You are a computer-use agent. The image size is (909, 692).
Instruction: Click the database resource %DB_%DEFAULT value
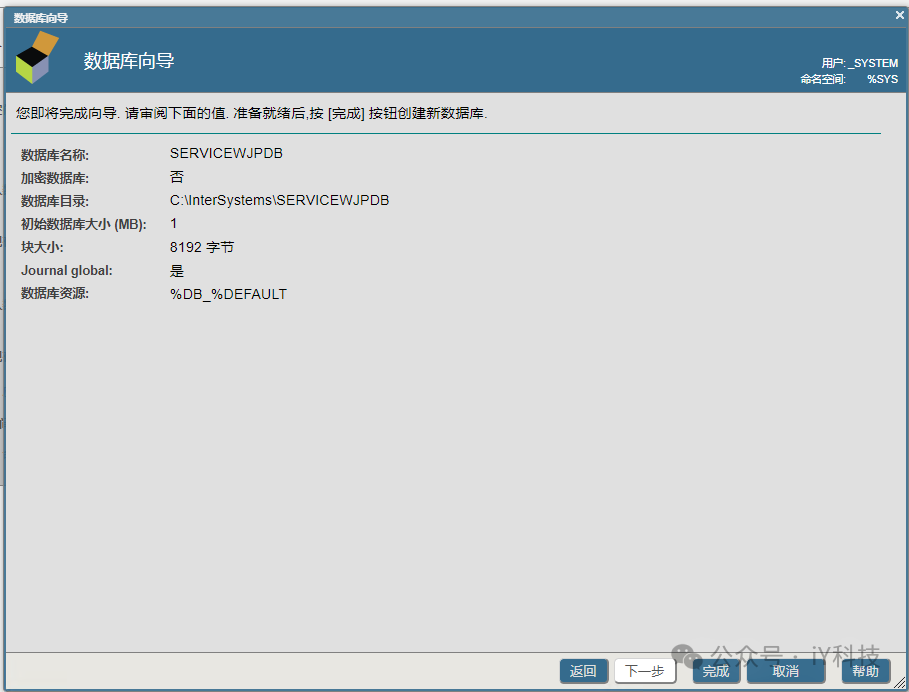(x=228, y=294)
